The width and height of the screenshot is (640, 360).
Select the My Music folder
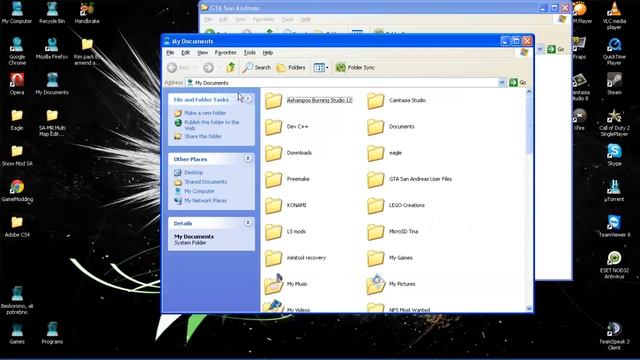click(x=286, y=284)
